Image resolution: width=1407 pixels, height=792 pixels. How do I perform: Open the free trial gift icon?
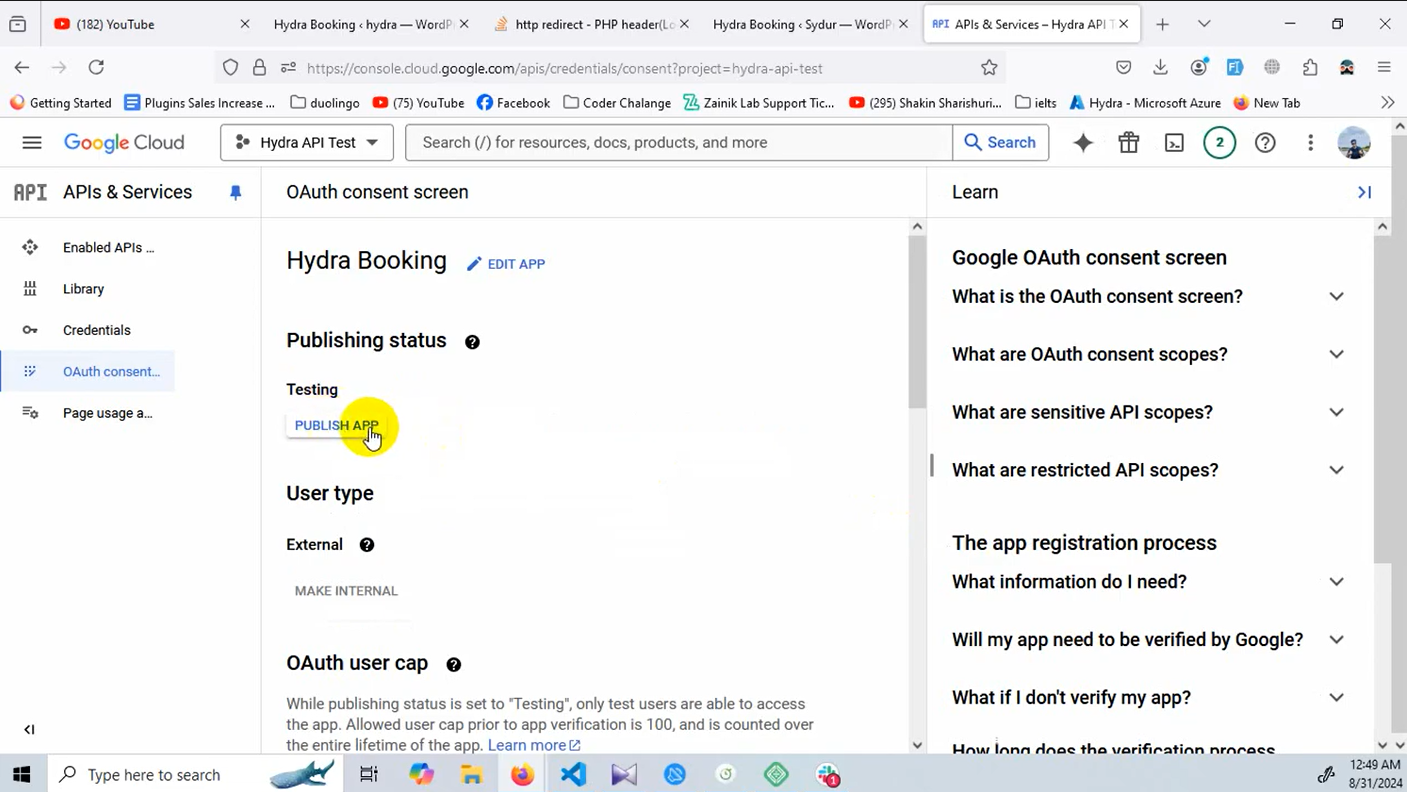1129,142
